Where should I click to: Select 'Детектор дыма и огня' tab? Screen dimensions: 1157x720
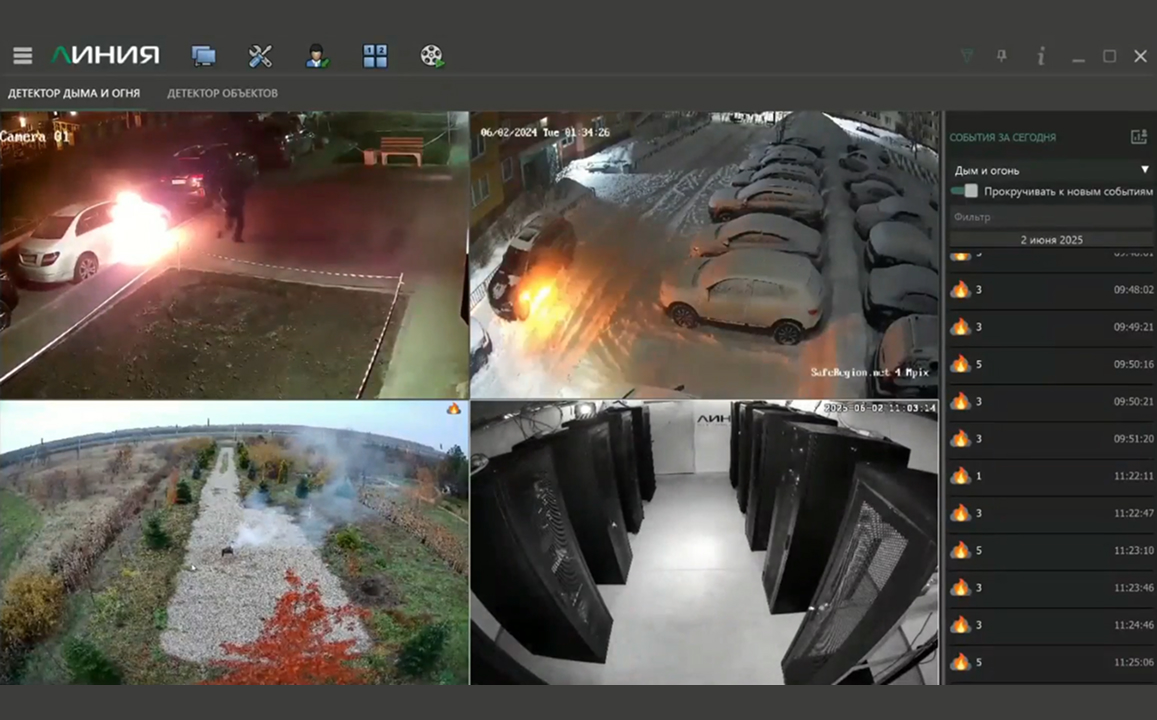pyautogui.click(x=74, y=93)
